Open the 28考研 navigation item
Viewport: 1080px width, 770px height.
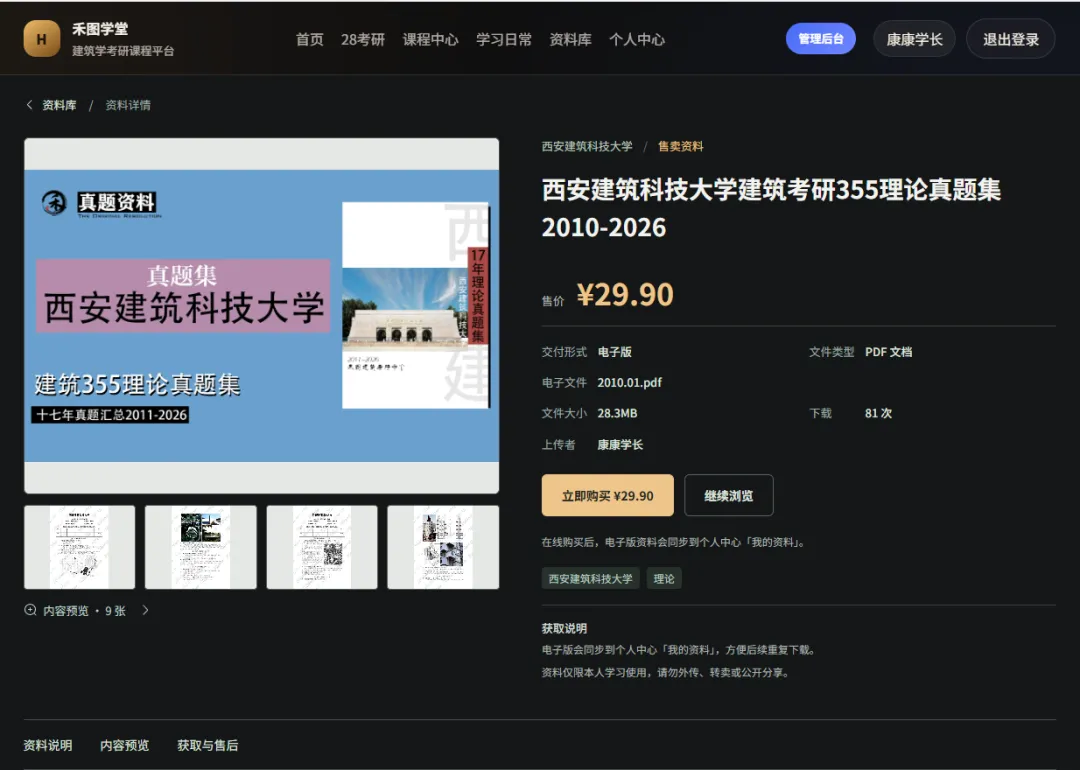[x=362, y=39]
